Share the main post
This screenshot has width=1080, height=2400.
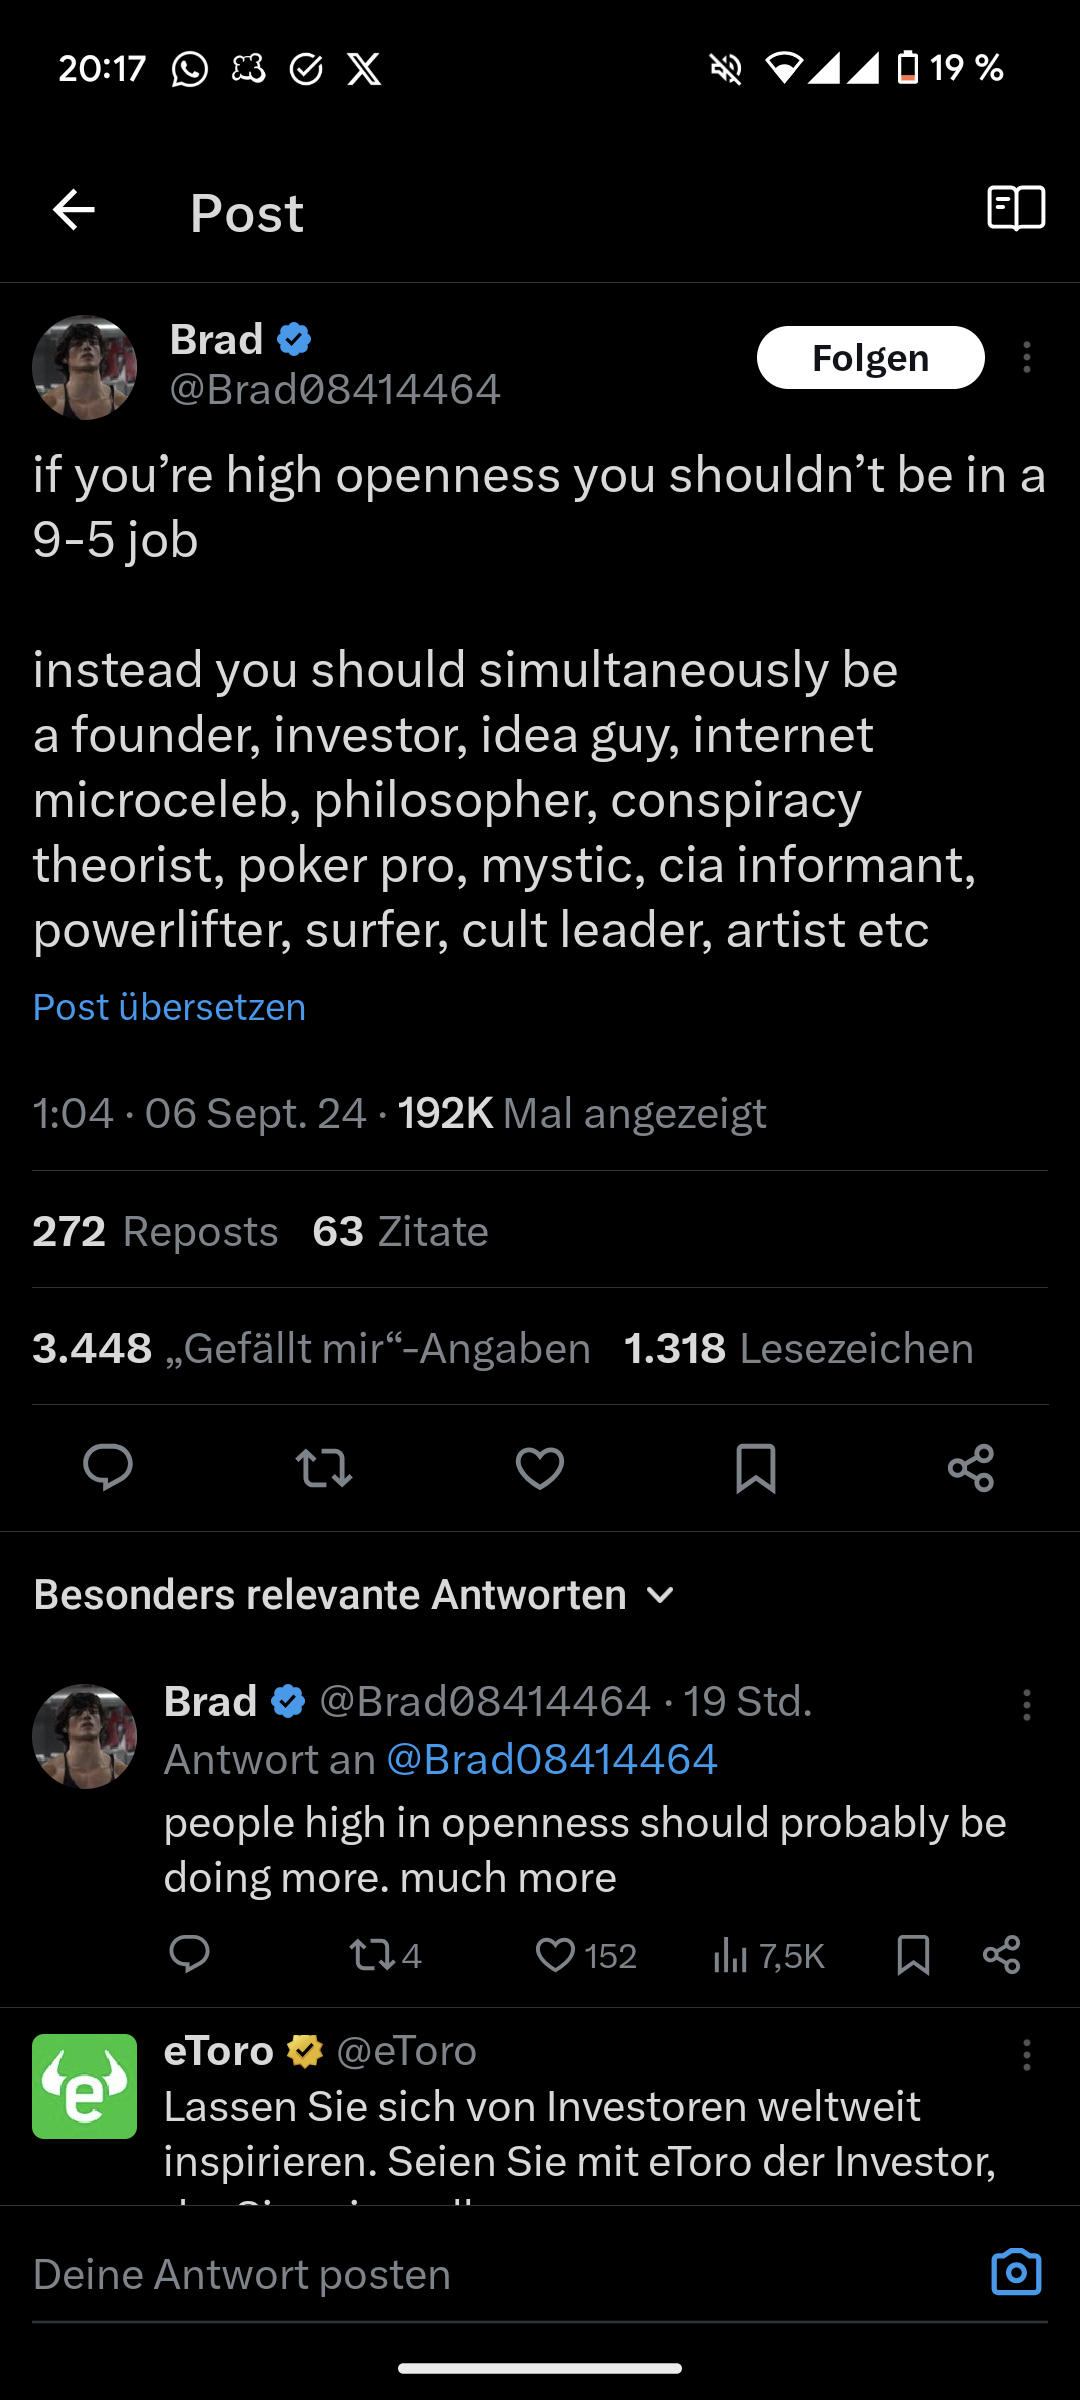coord(970,1468)
